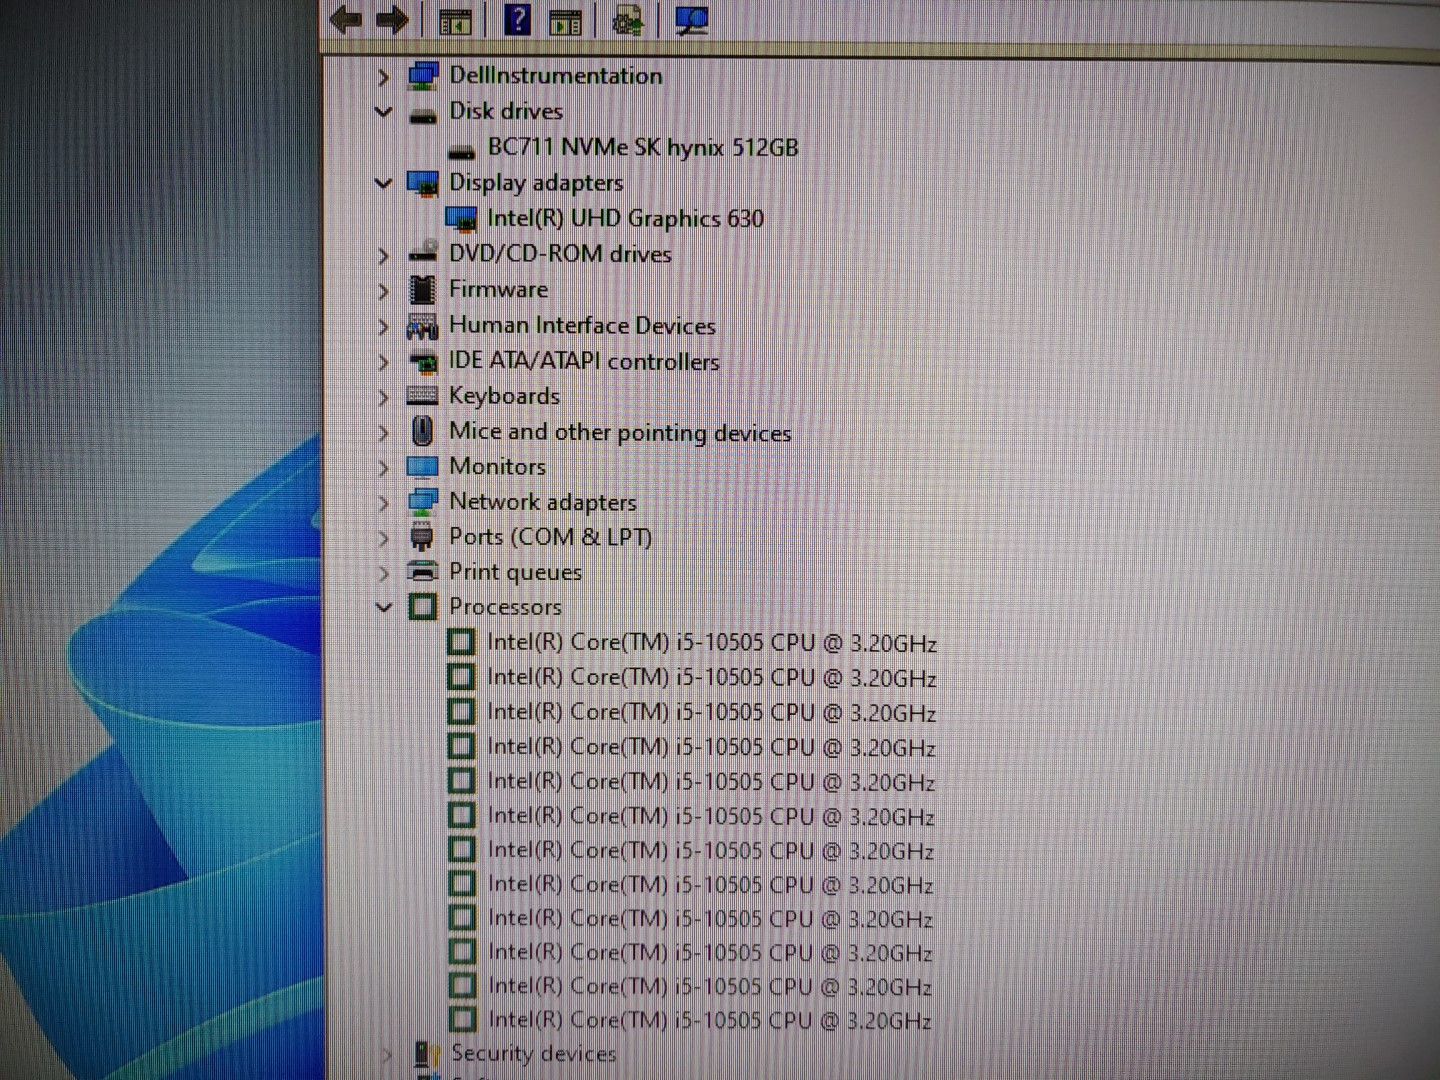Image resolution: width=1440 pixels, height=1080 pixels.
Task: Click the DVD/CD-ROM drives category icon
Action: coord(423,253)
